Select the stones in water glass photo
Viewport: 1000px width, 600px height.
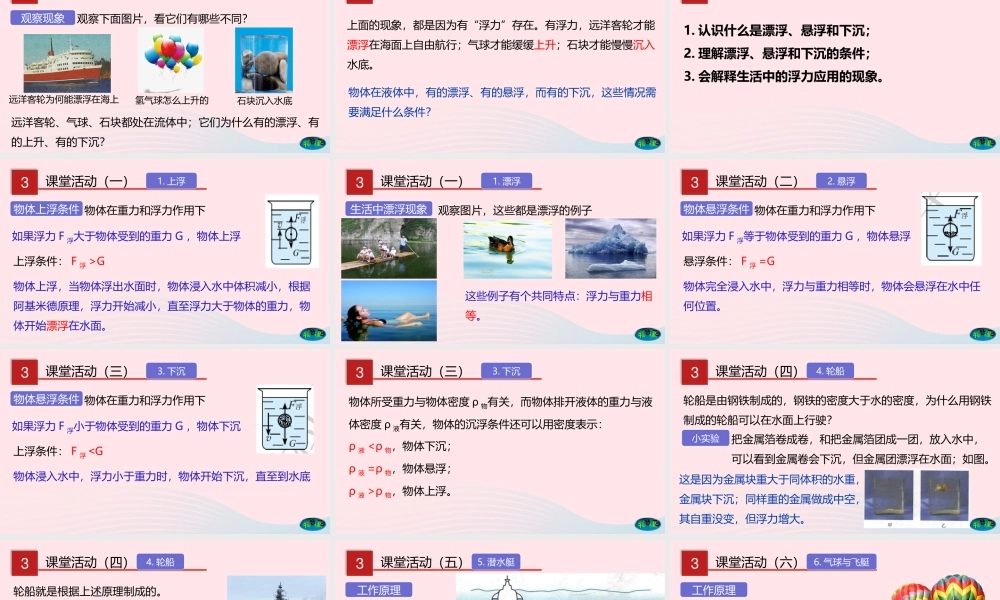264,61
